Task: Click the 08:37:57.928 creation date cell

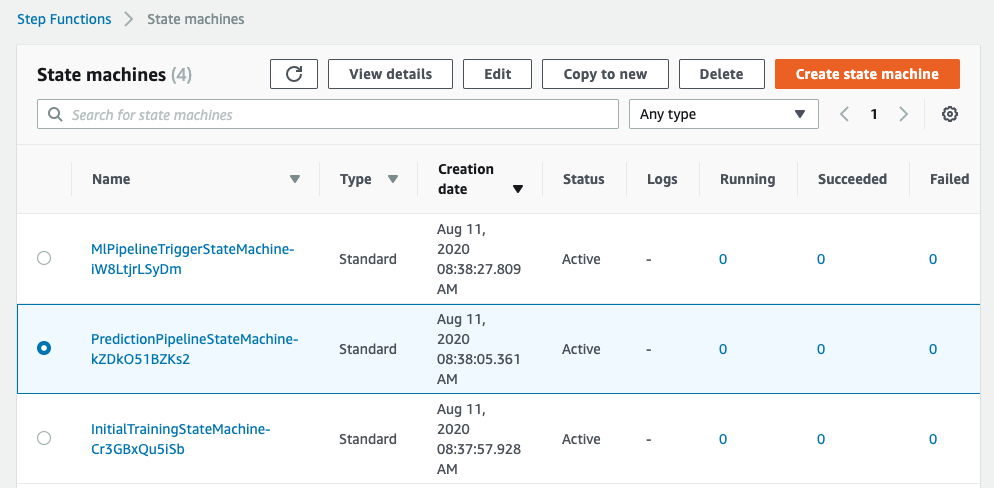Action: 479,439
